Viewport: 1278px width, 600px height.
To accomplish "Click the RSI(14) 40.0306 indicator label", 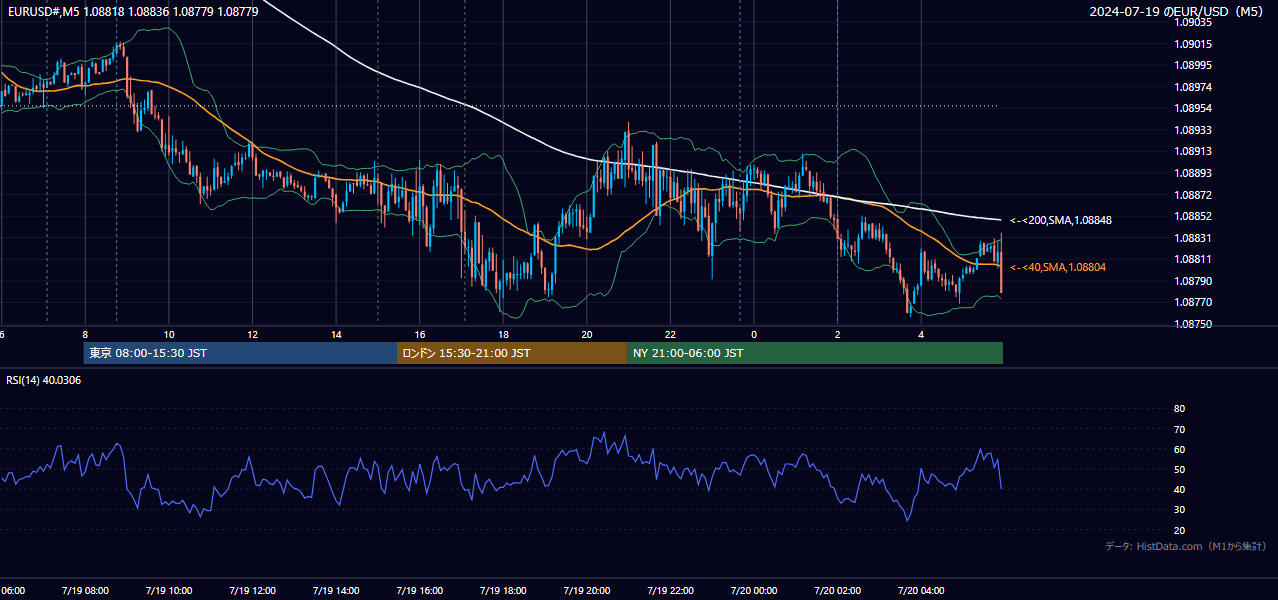I will click(x=43, y=380).
